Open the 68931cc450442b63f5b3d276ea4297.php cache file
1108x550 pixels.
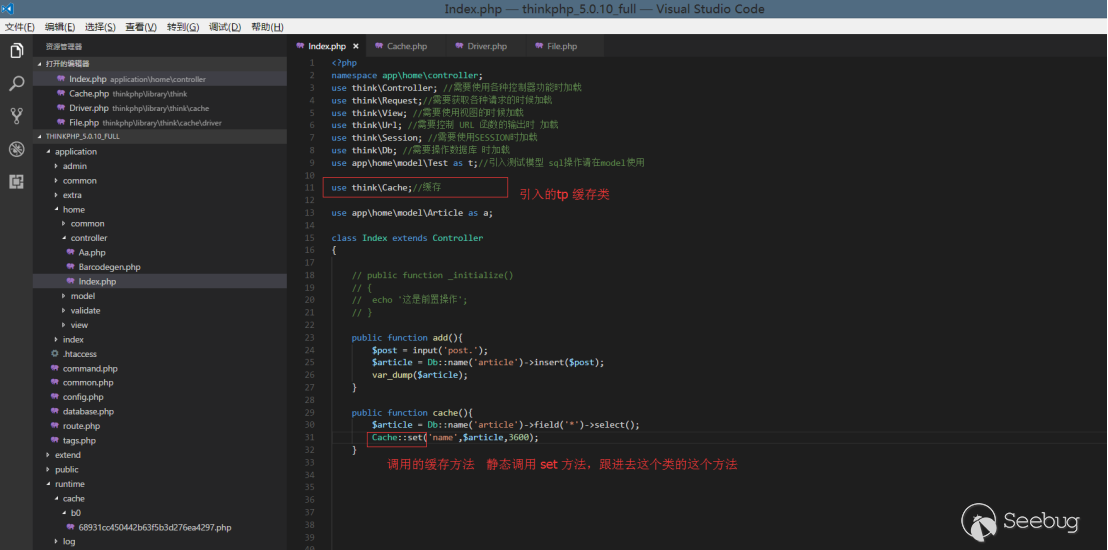tap(160, 527)
